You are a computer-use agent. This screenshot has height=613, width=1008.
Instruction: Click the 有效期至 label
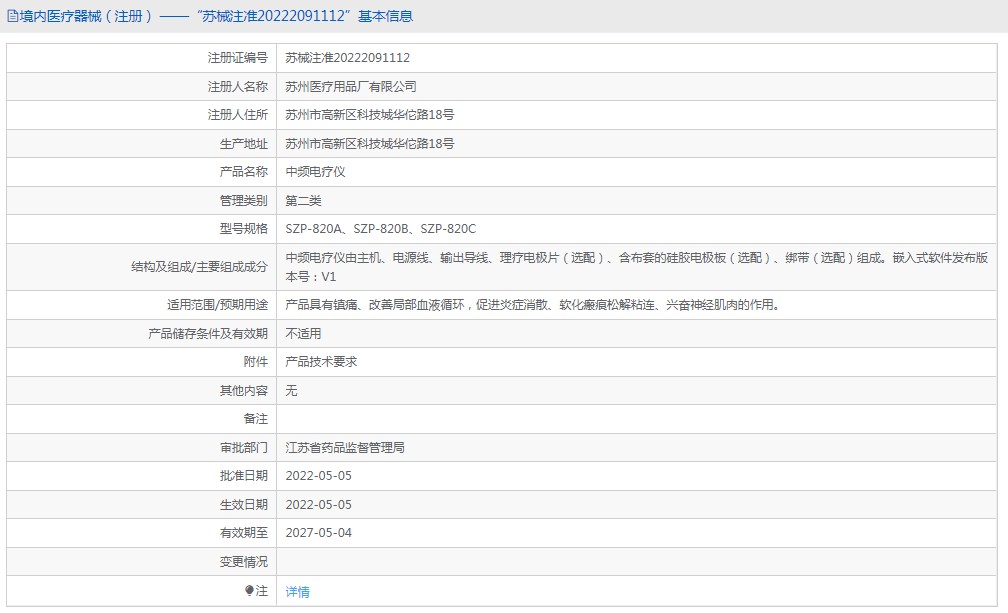244,533
